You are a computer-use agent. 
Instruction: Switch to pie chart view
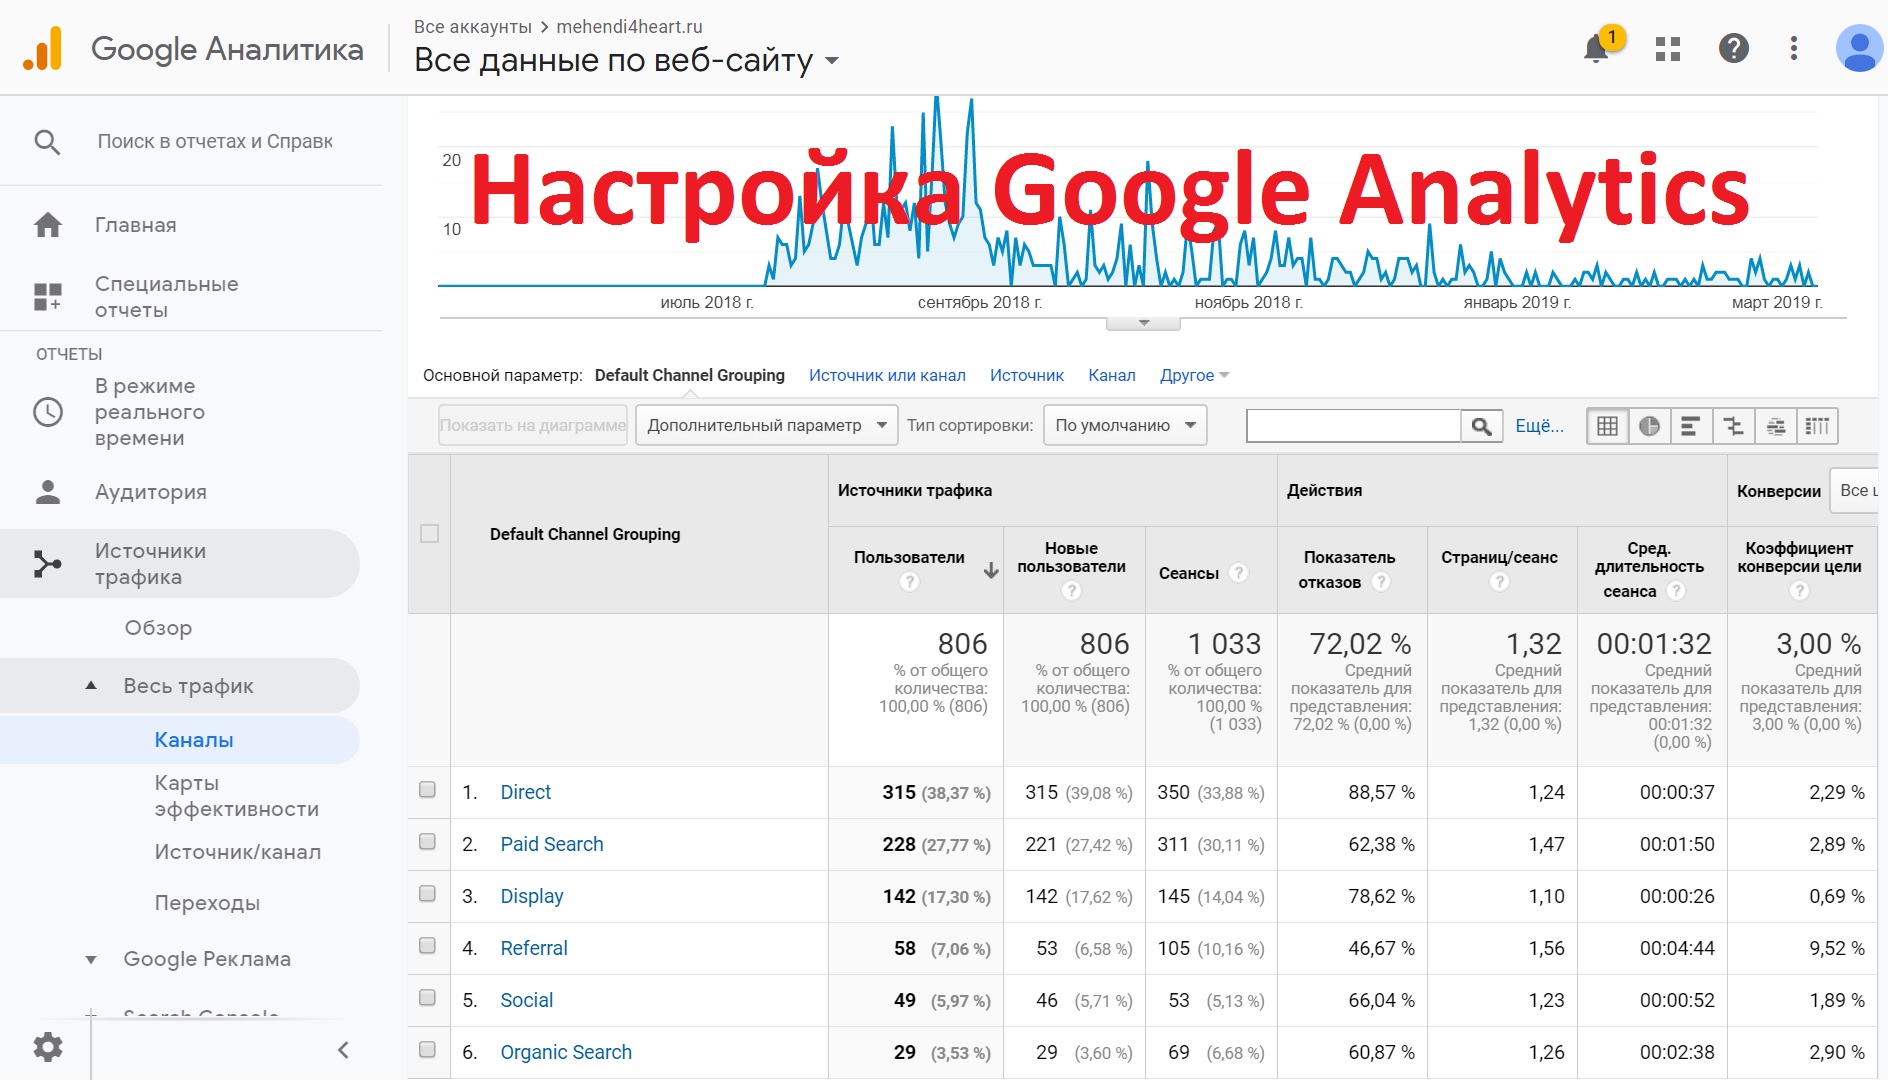click(x=1649, y=426)
